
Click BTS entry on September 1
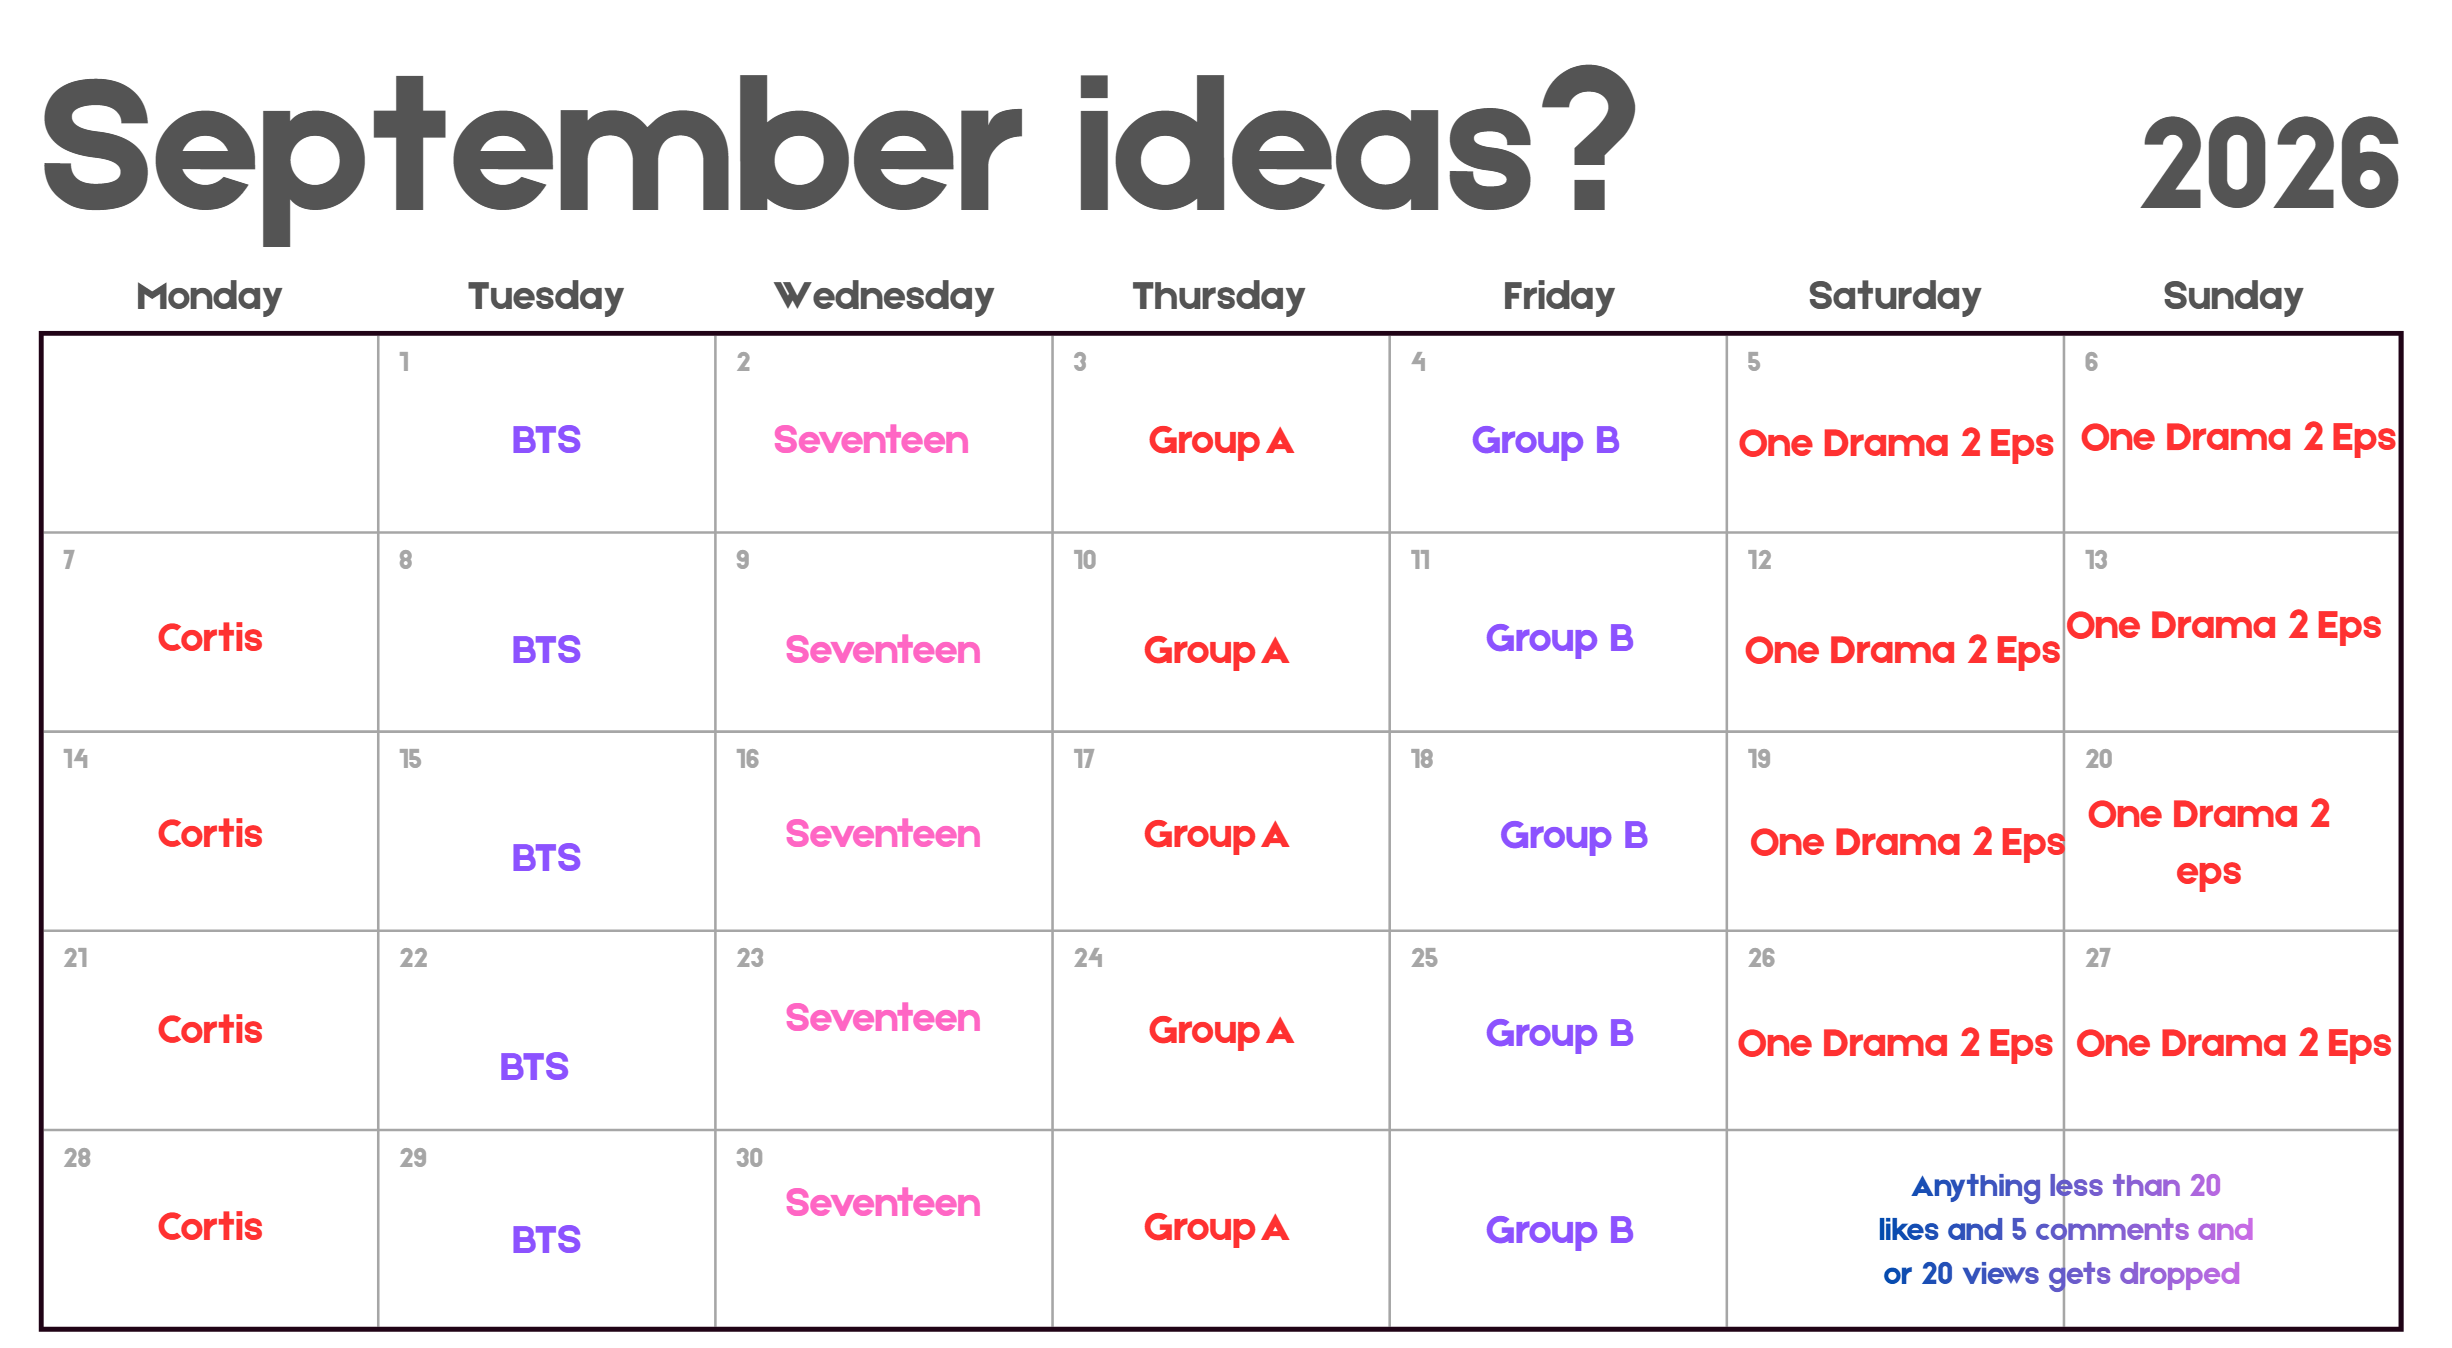coord(546,440)
